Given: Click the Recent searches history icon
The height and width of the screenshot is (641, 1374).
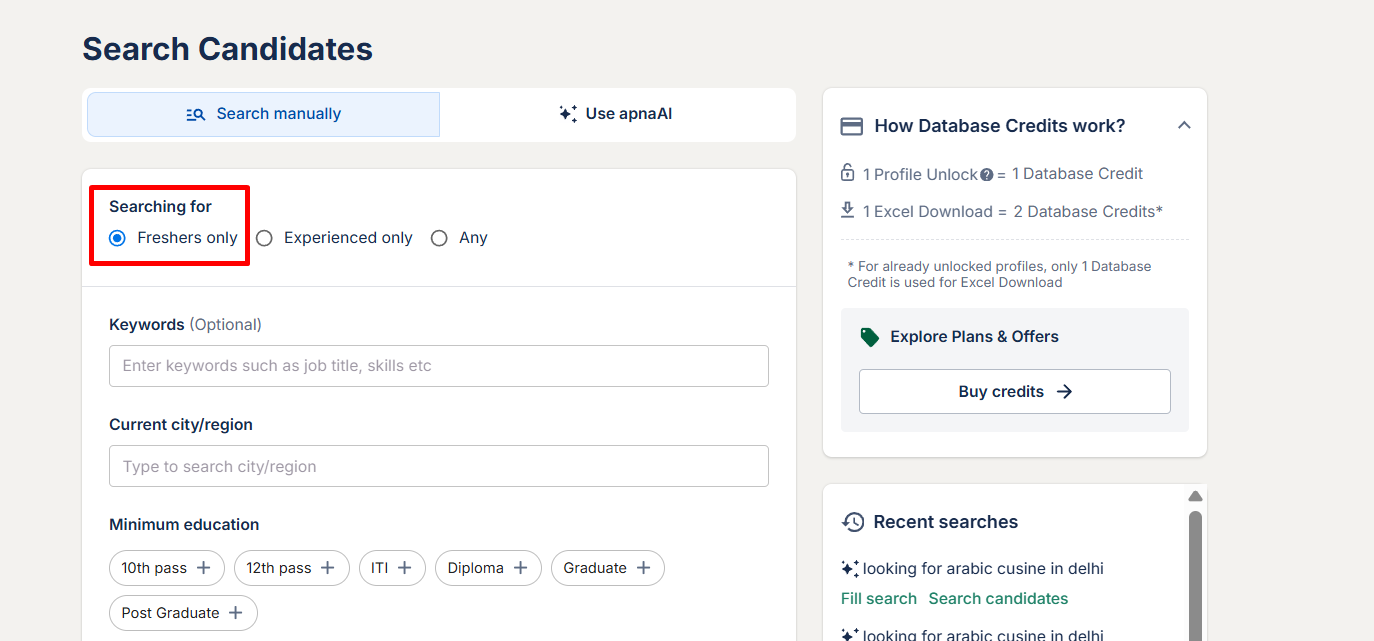Looking at the screenshot, I should [x=853, y=522].
